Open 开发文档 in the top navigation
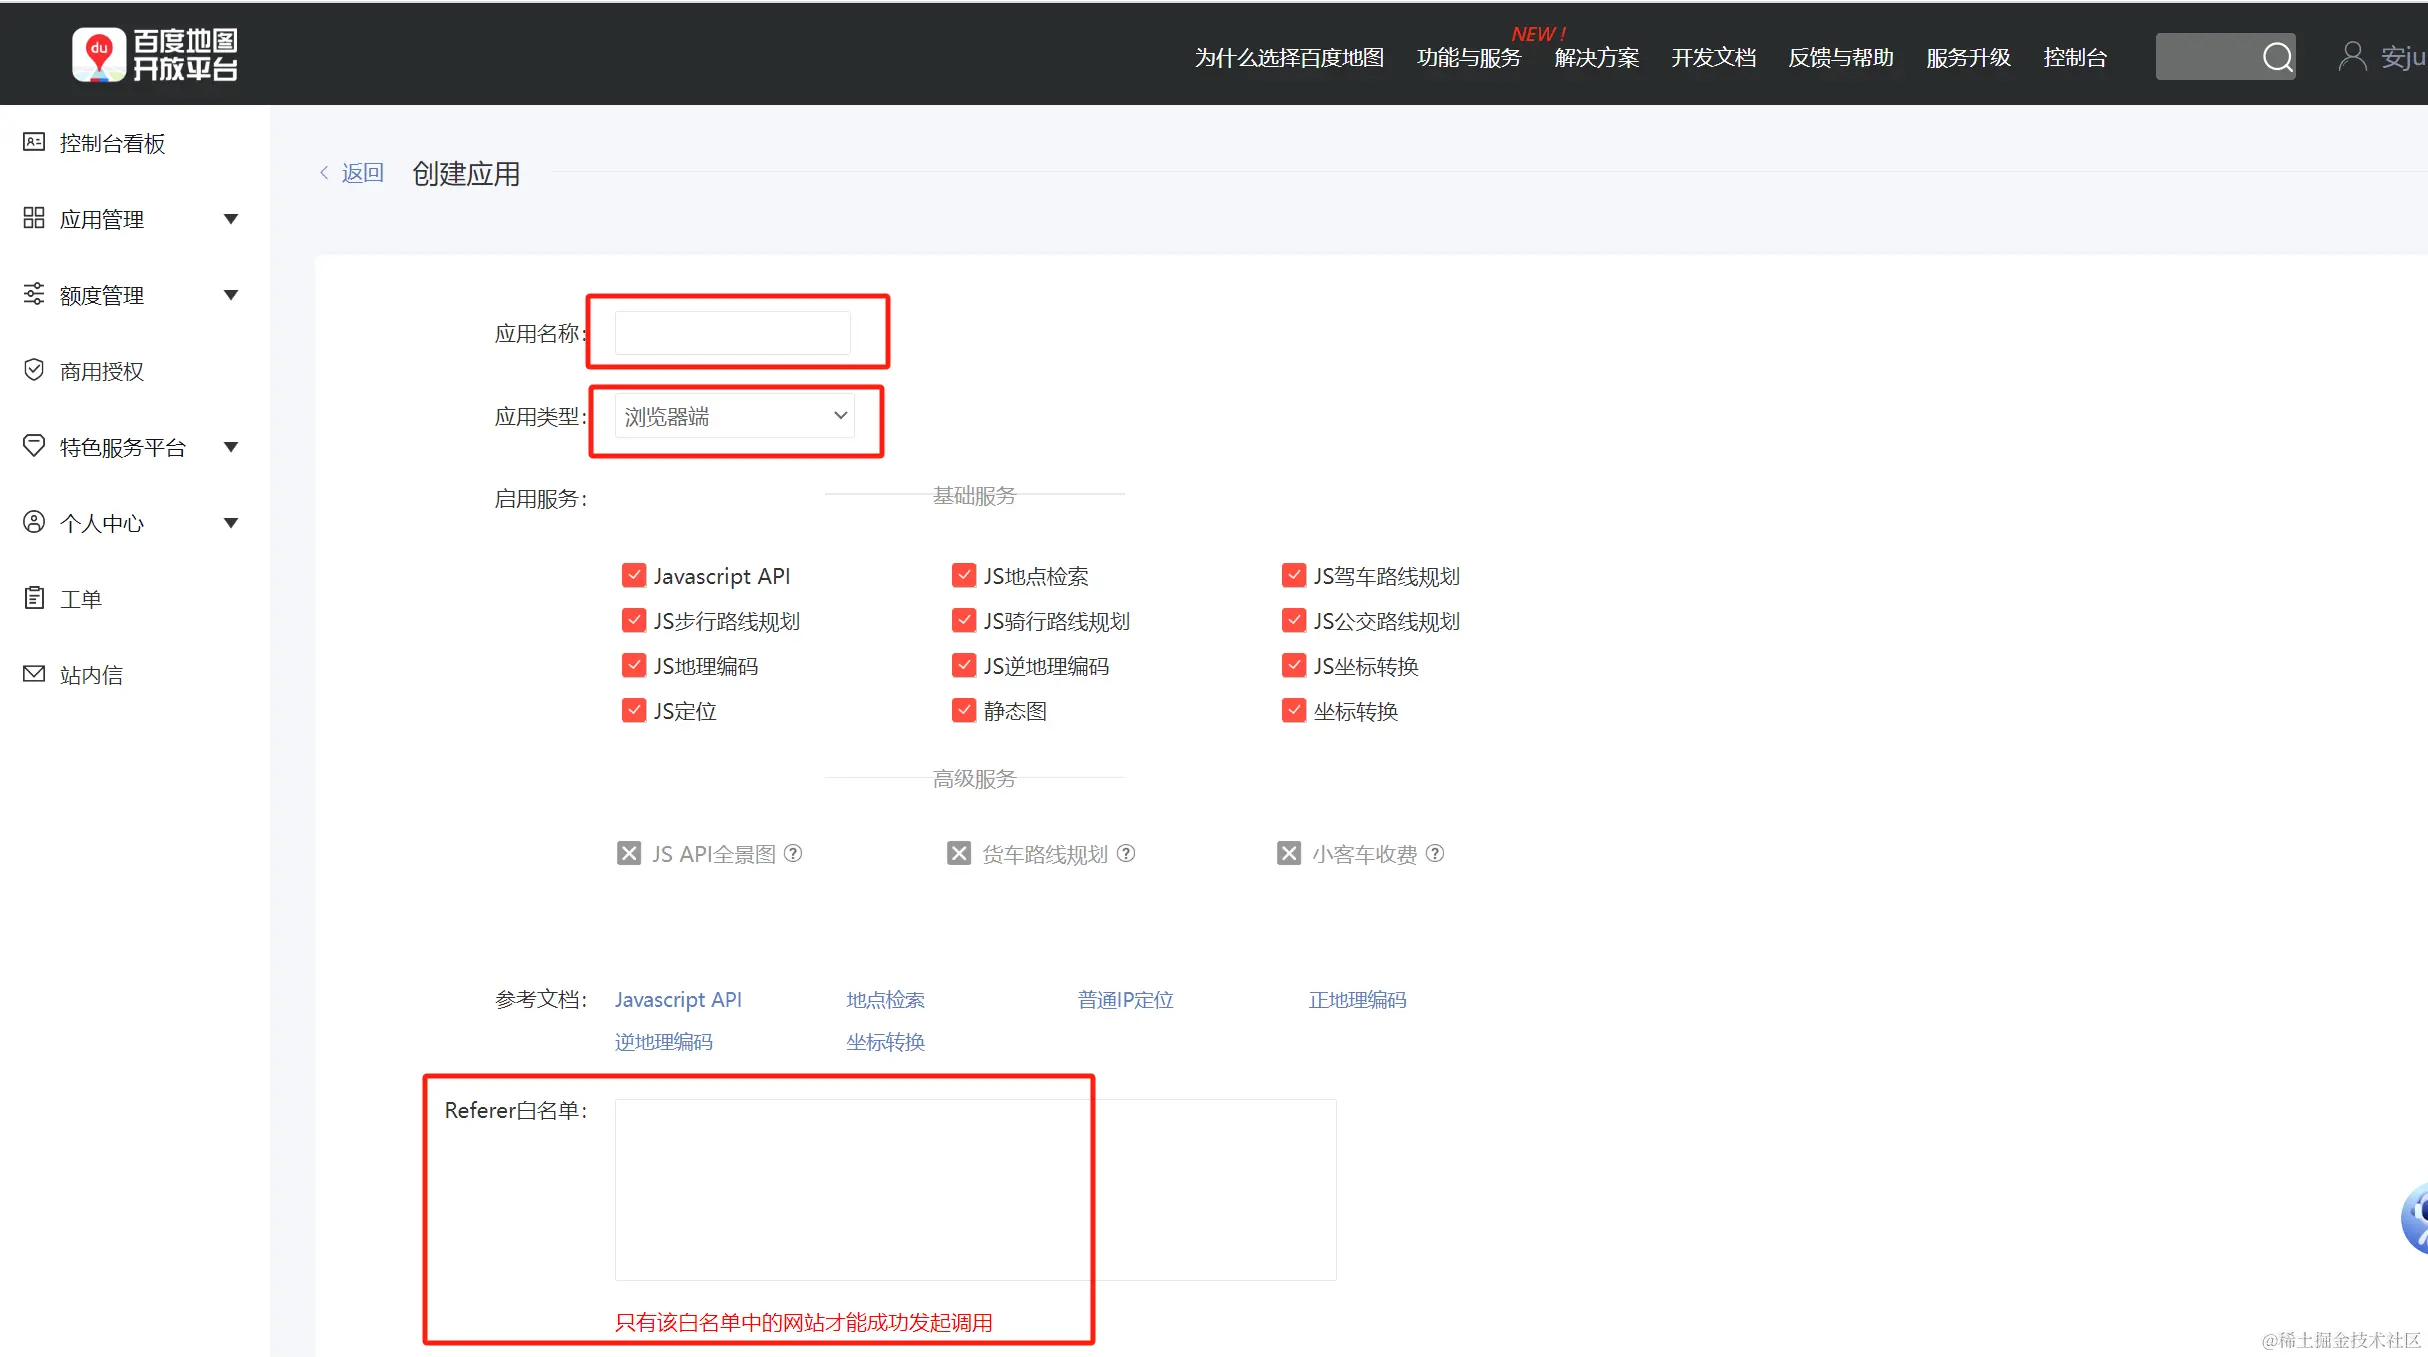 1713,58
